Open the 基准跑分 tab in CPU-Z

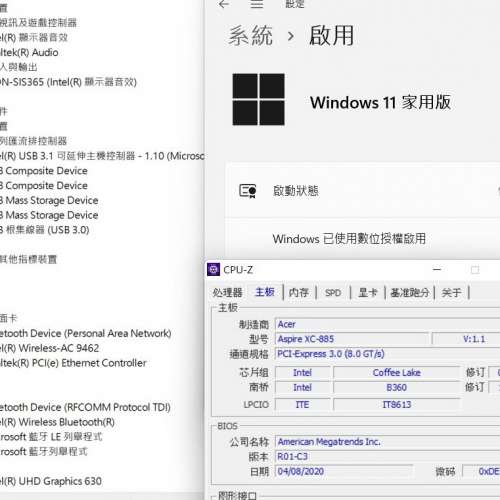pyautogui.click(x=410, y=293)
